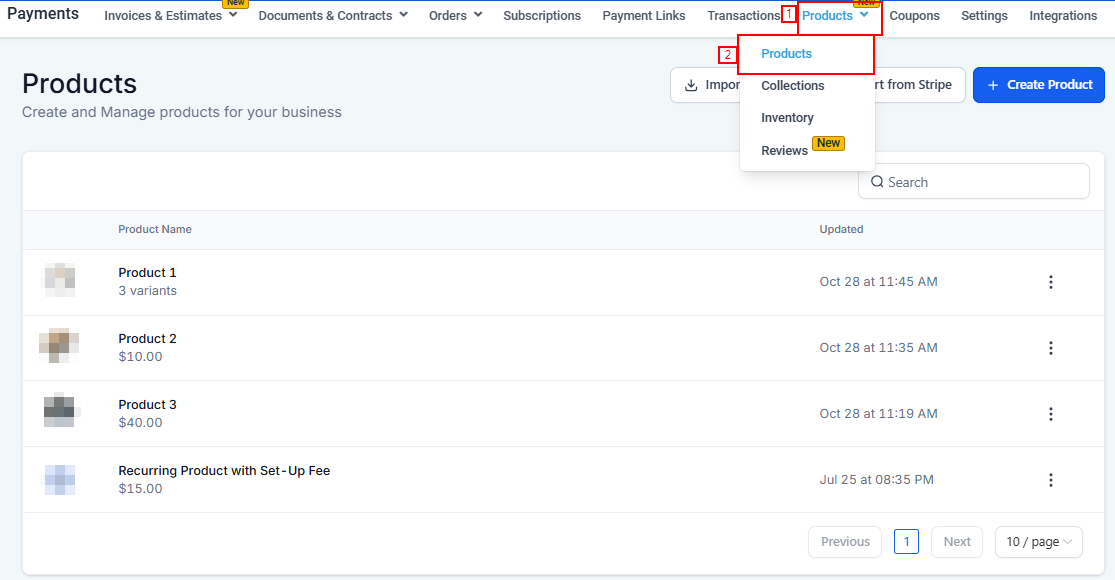Click the Updated column header
The width and height of the screenshot is (1115, 580).
point(841,230)
